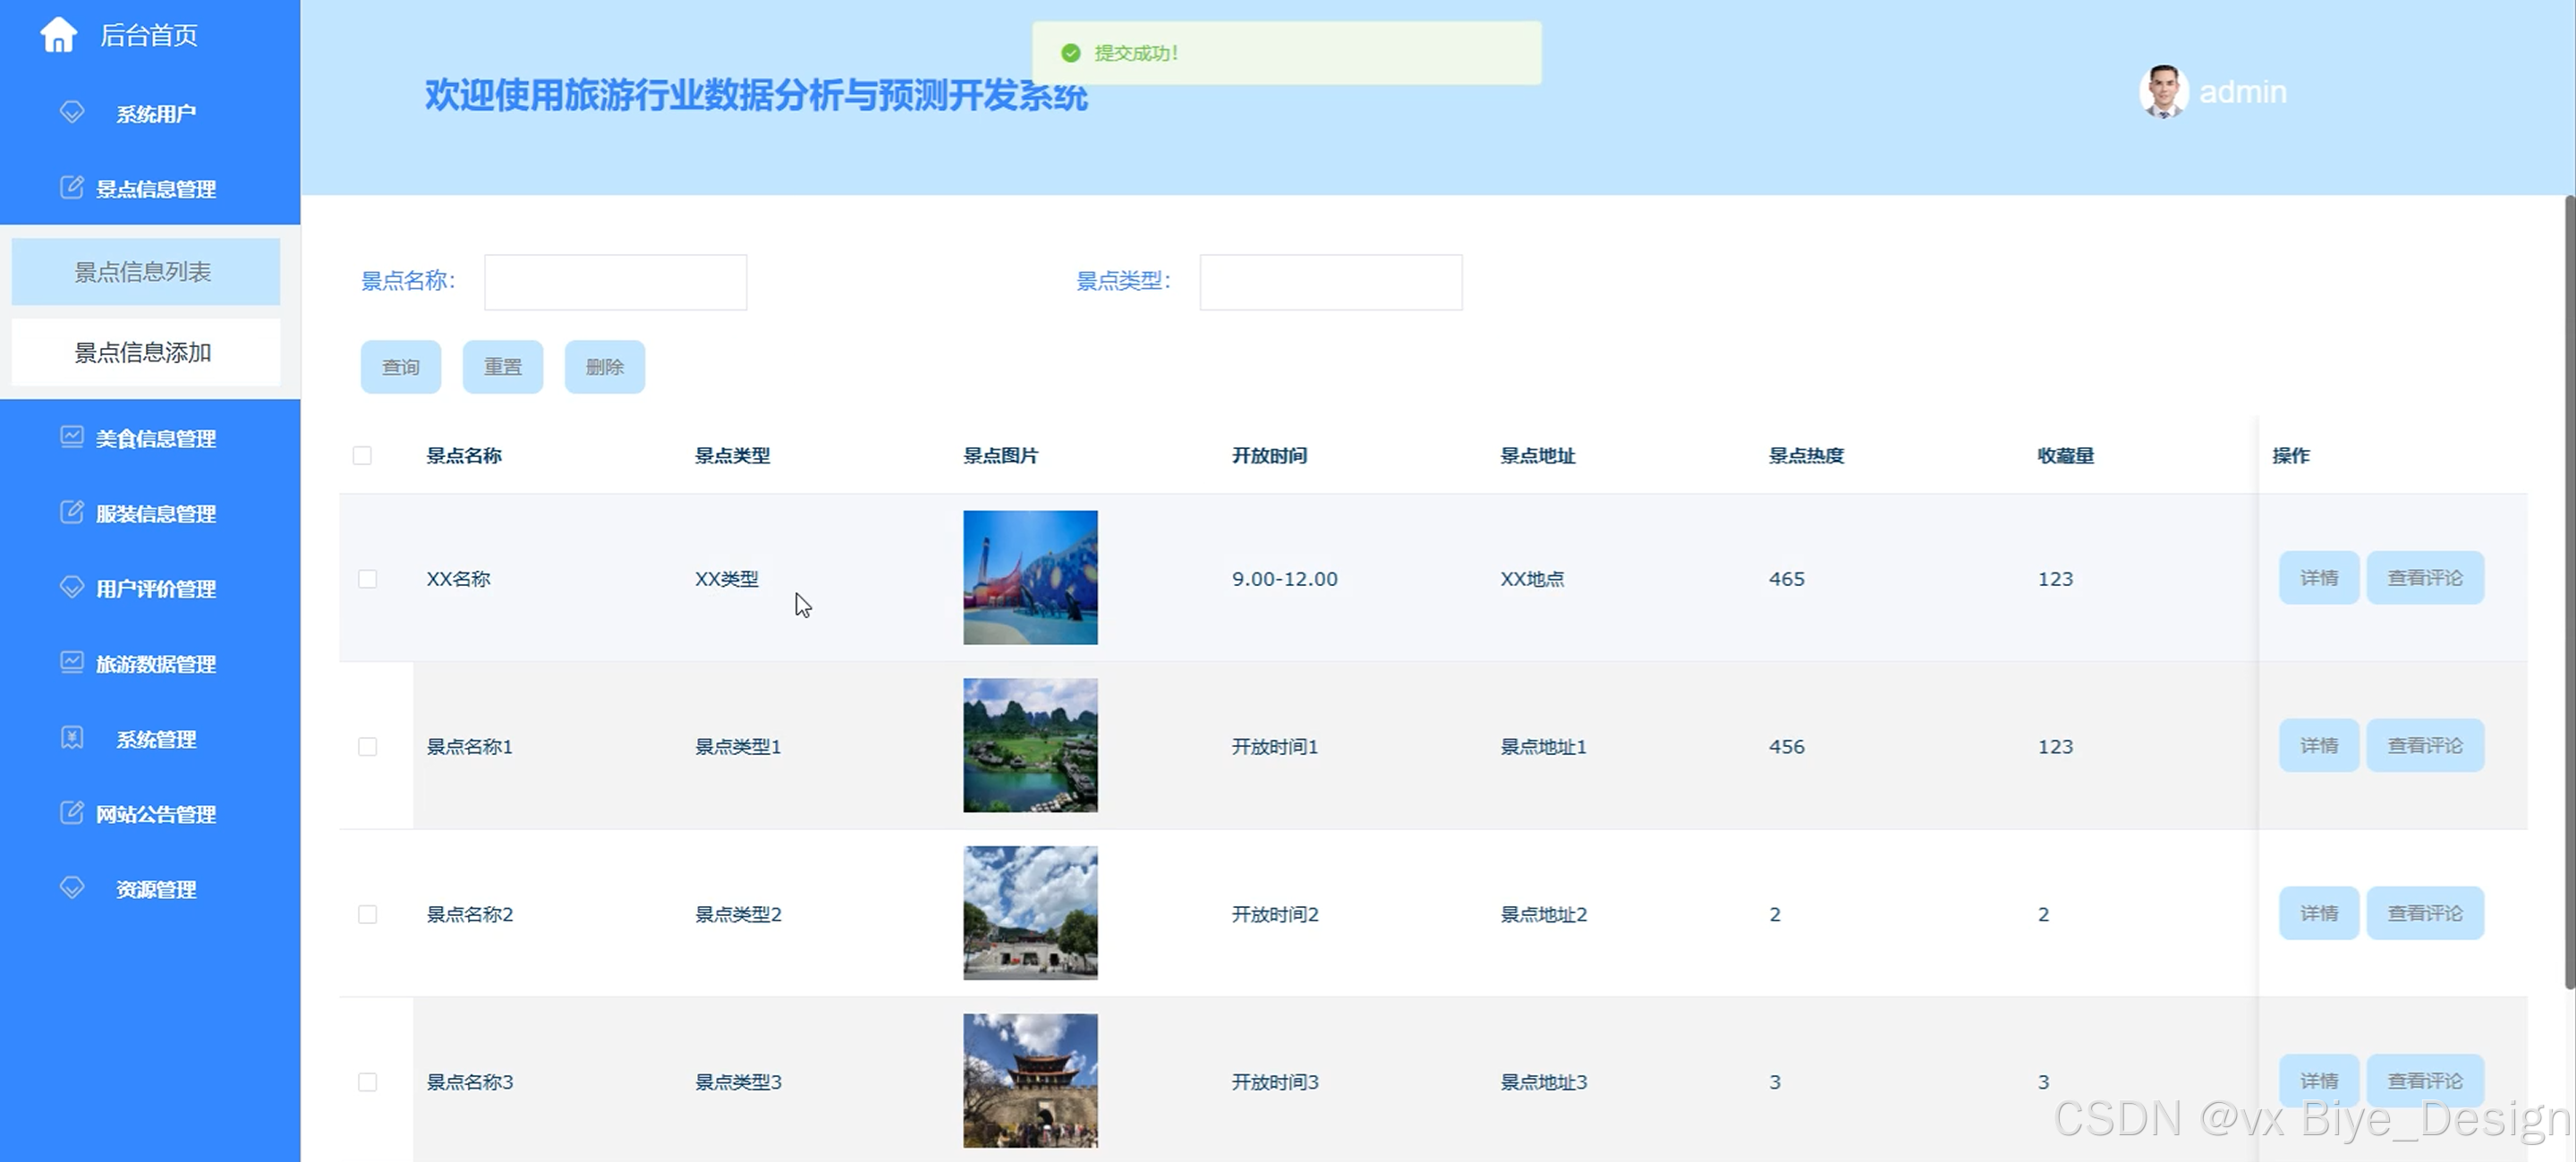Open the 后台首页 menu item
This screenshot has height=1162, width=2576.
point(150,35)
